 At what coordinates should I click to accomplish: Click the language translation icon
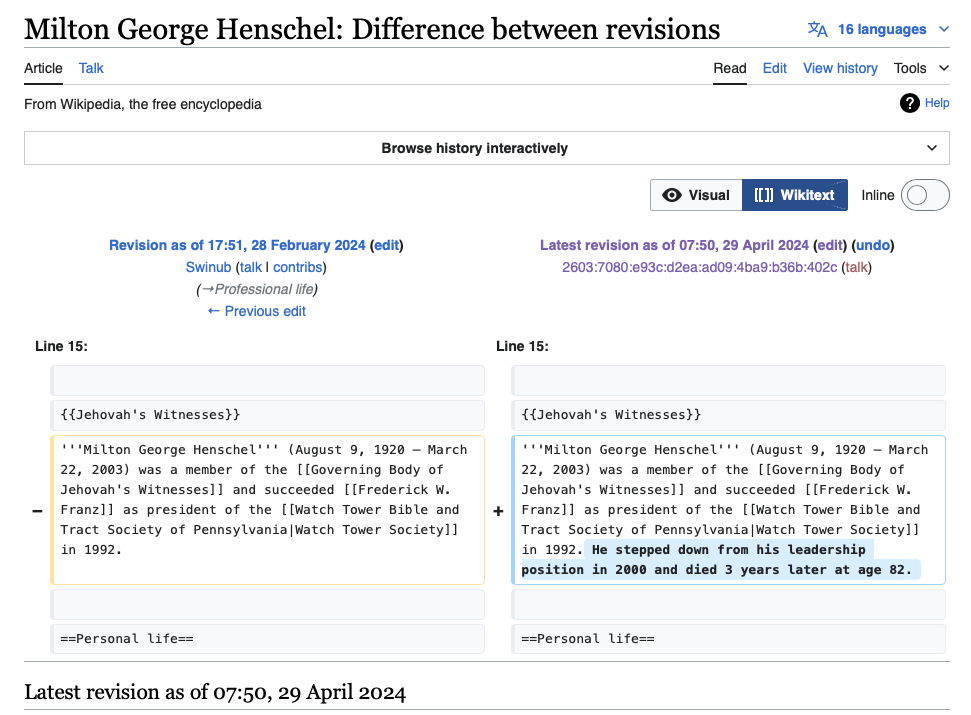tap(817, 29)
